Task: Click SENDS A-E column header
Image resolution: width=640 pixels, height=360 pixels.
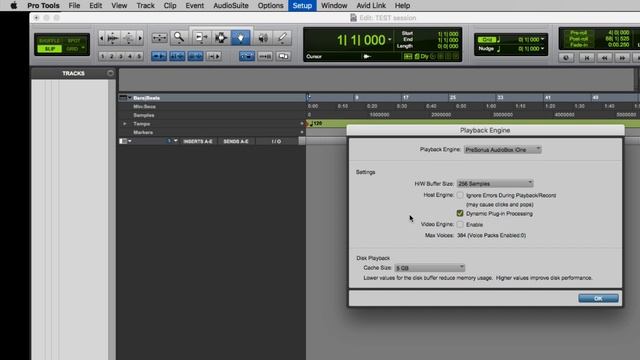Action: tap(236, 141)
